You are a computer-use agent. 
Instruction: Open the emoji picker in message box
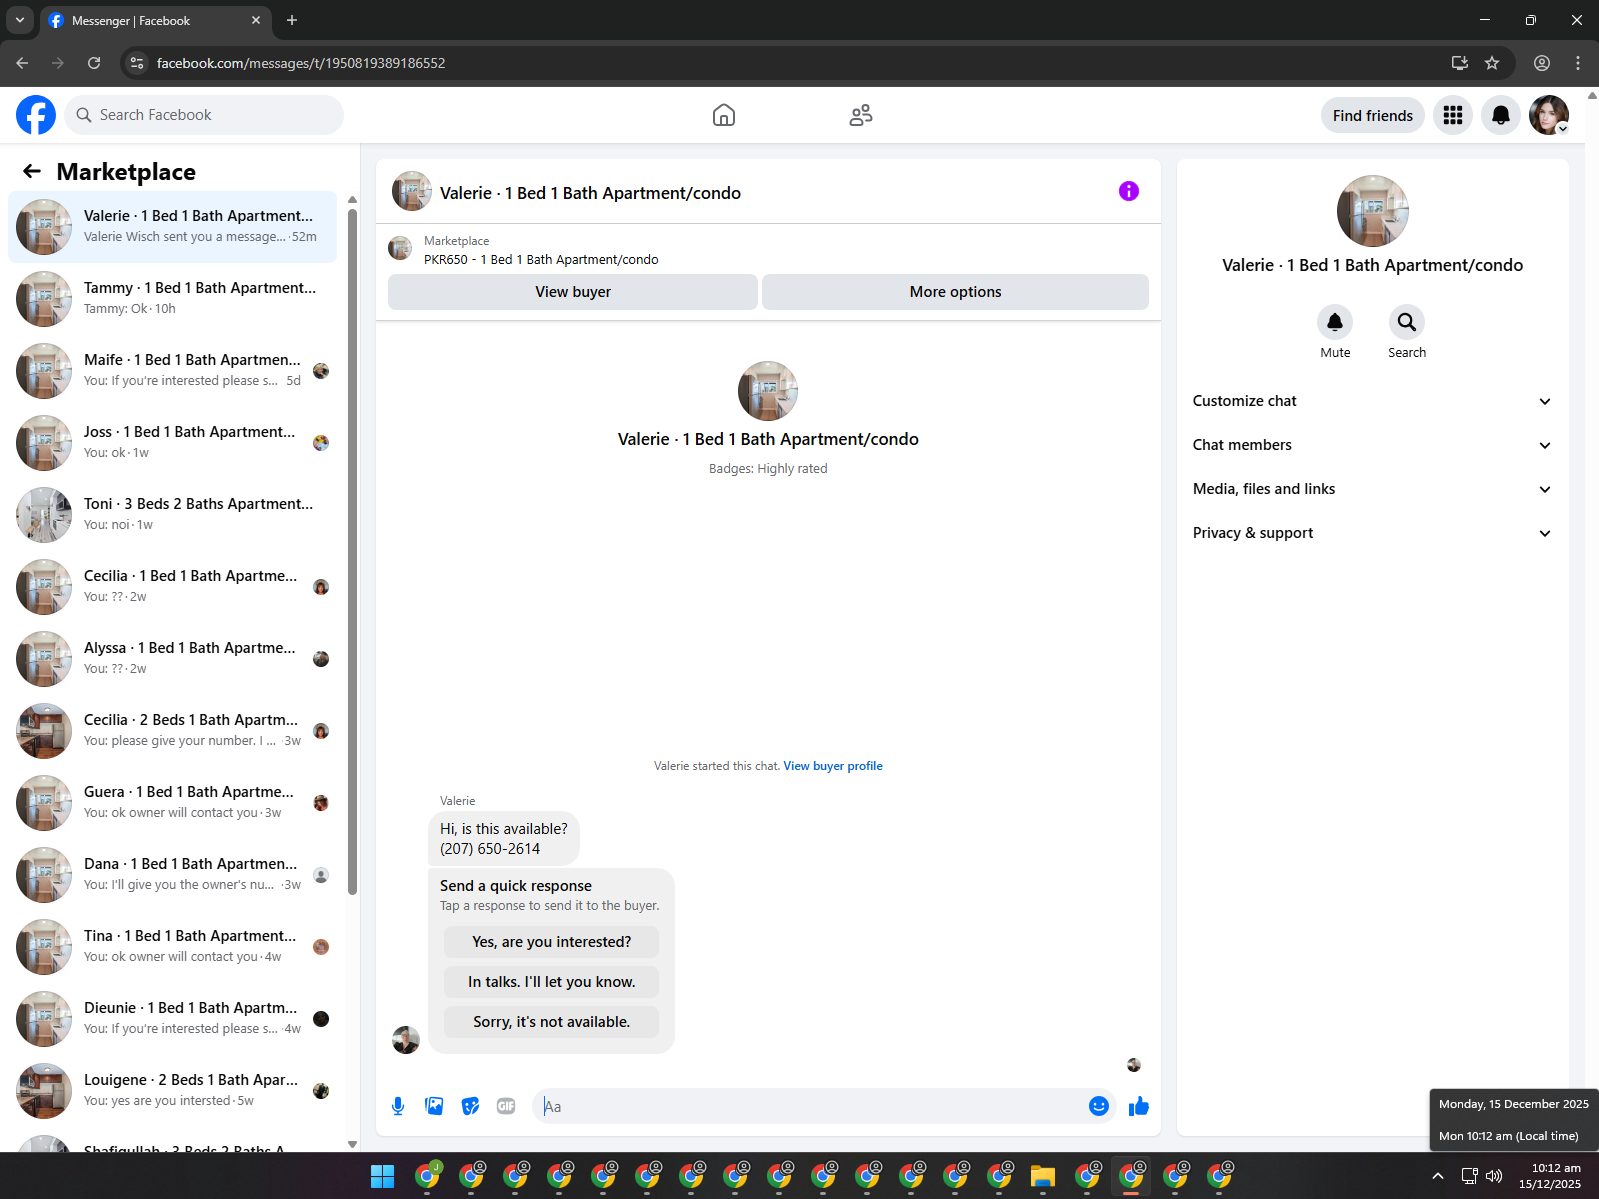click(x=1099, y=1106)
